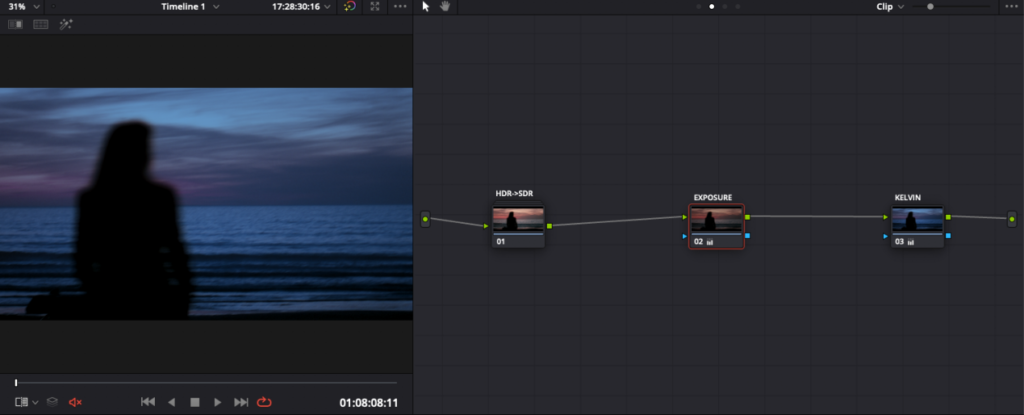Click the viewer jog scrubber bar

click(x=206, y=382)
